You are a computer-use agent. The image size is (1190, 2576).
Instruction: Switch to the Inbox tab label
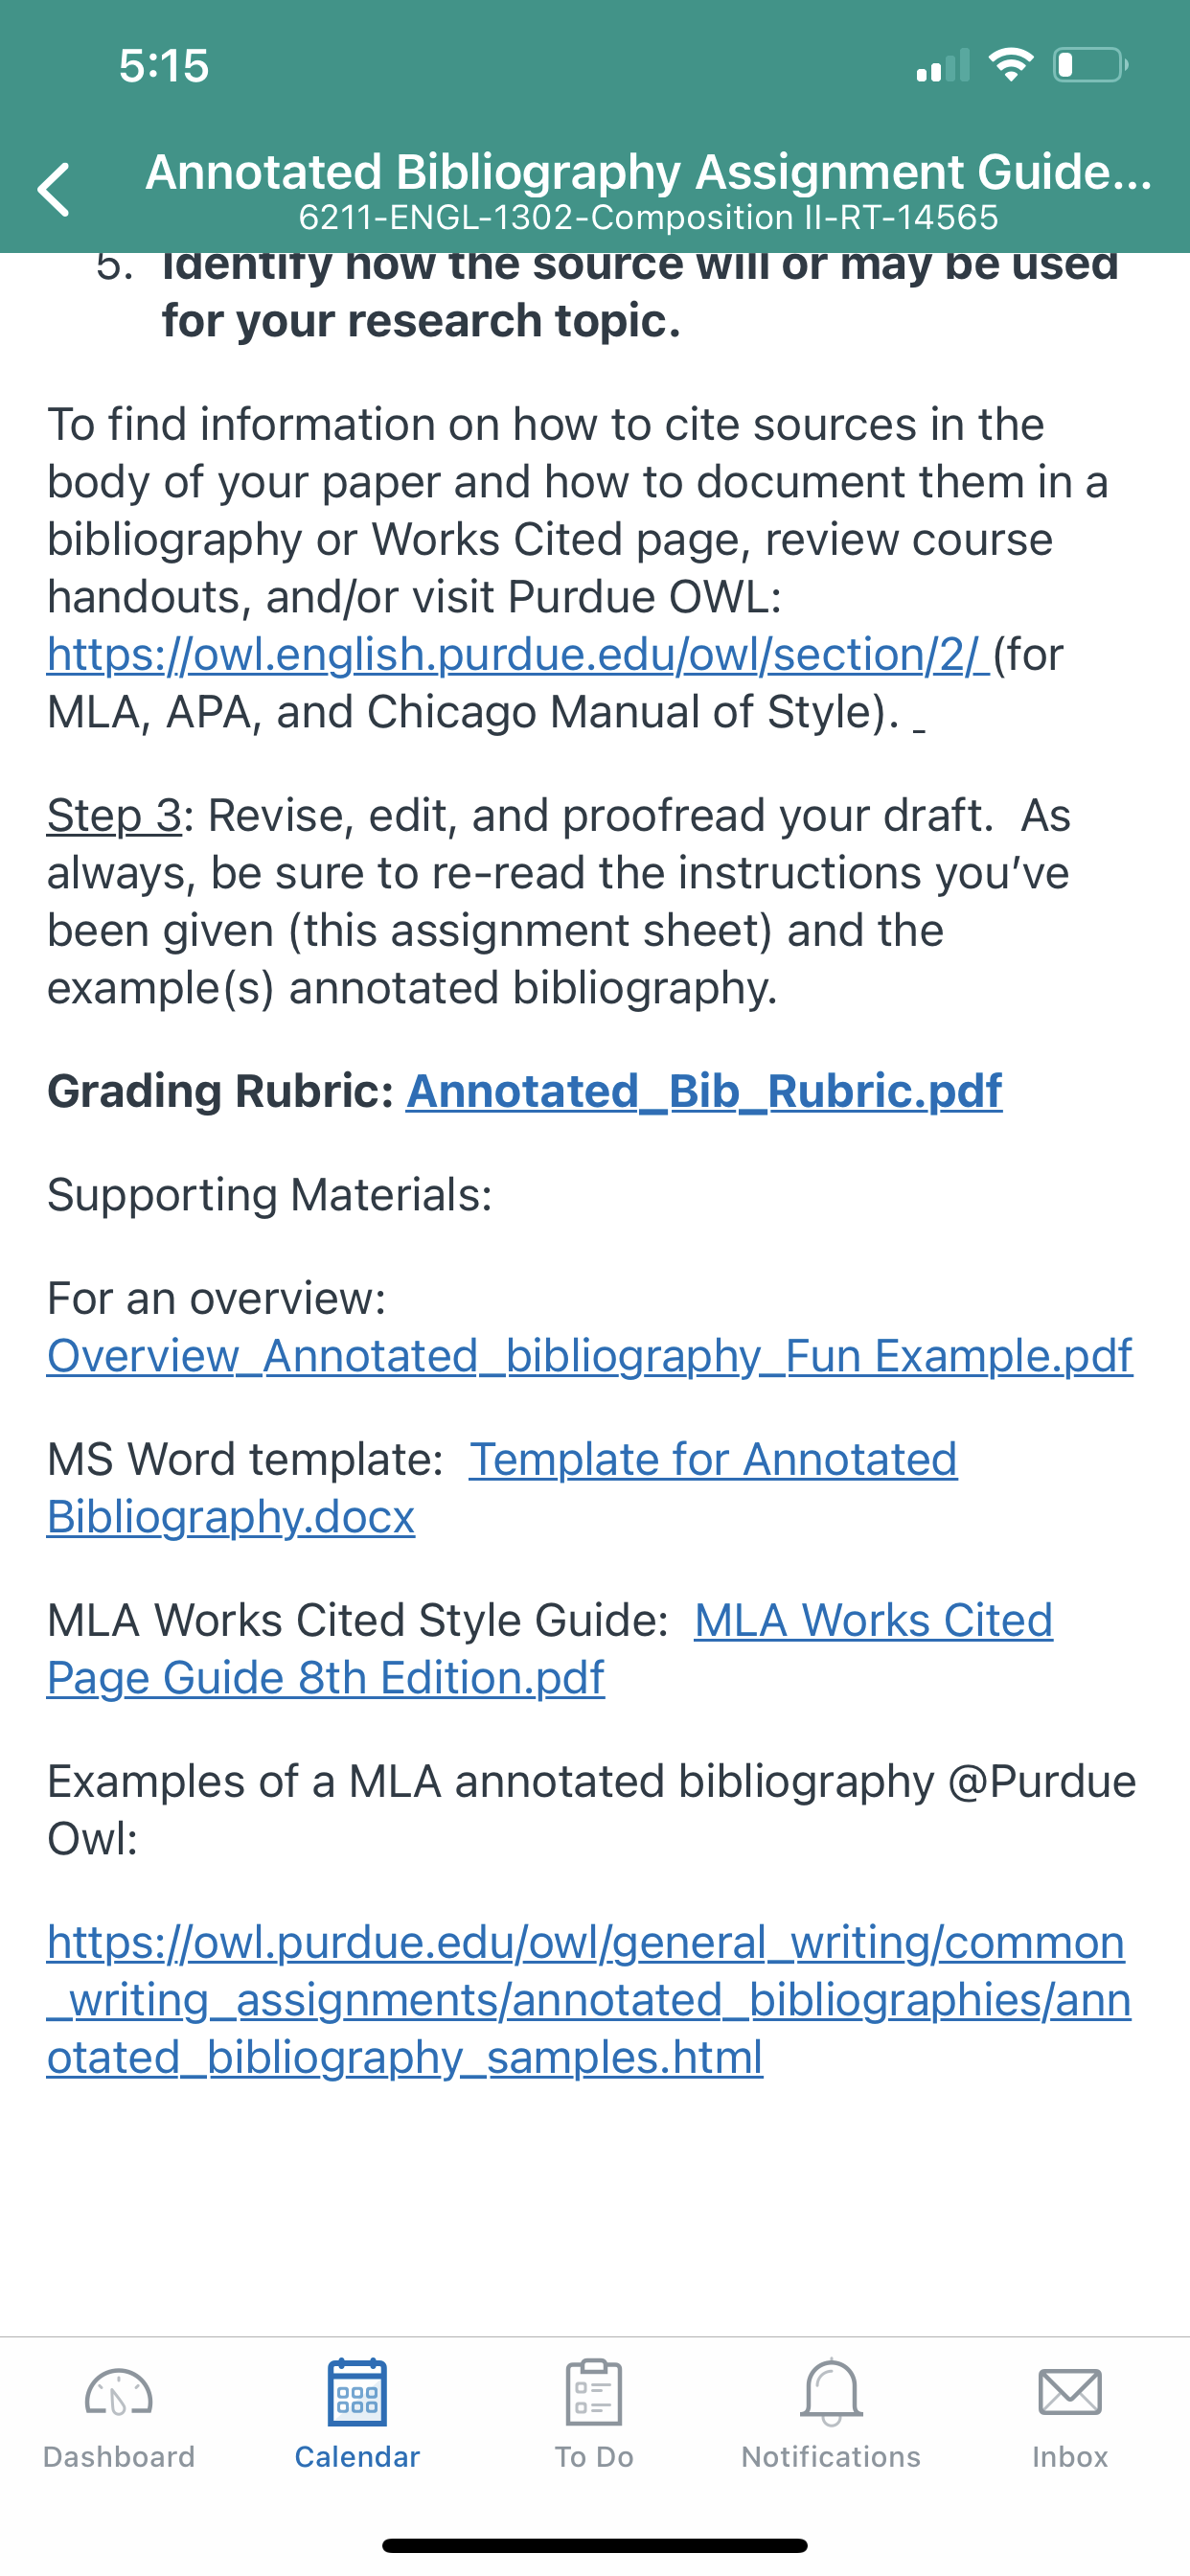click(x=1070, y=2457)
